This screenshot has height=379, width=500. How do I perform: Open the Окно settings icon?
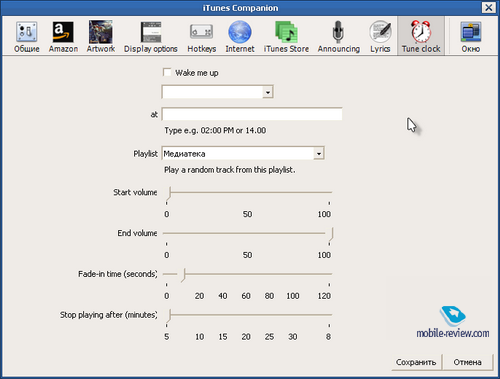[471, 37]
